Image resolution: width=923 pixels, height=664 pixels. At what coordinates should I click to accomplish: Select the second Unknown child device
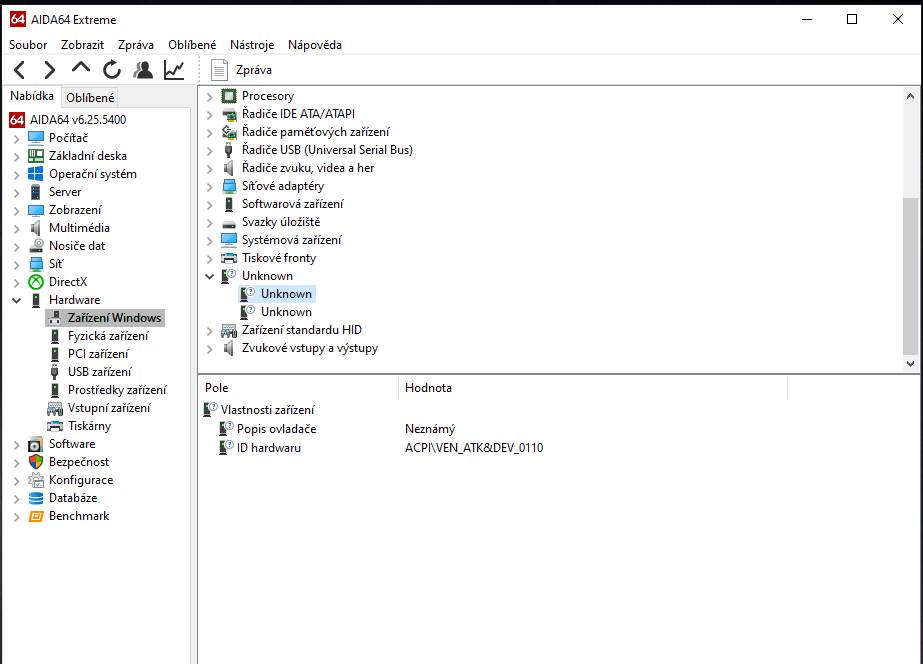286,312
